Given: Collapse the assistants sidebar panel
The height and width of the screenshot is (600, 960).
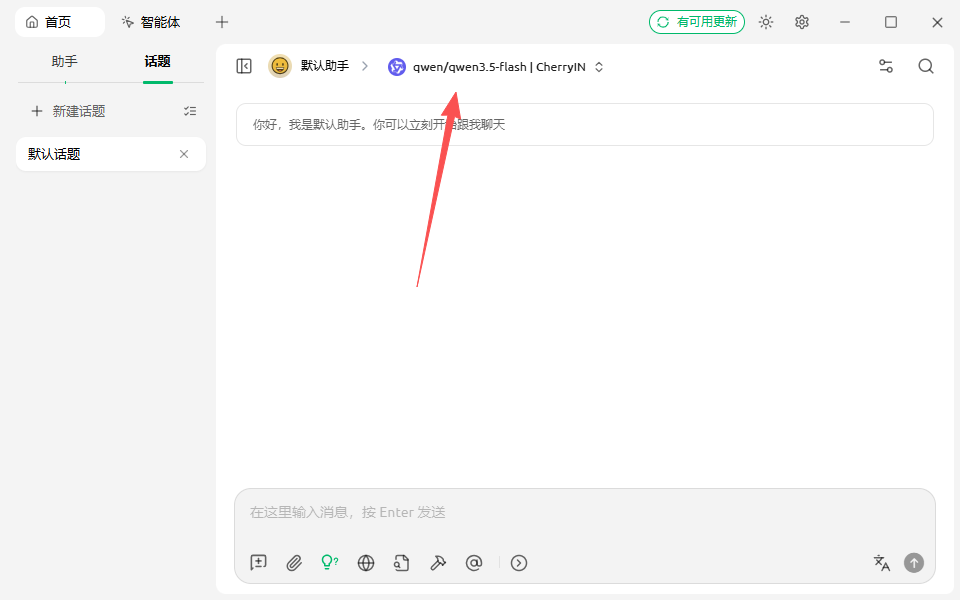Looking at the screenshot, I should coord(243,66).
